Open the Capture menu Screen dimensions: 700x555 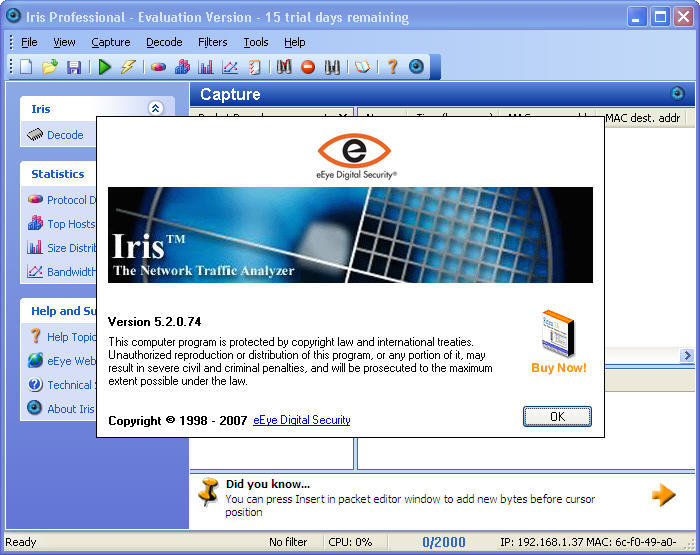[x=111, y=42]
